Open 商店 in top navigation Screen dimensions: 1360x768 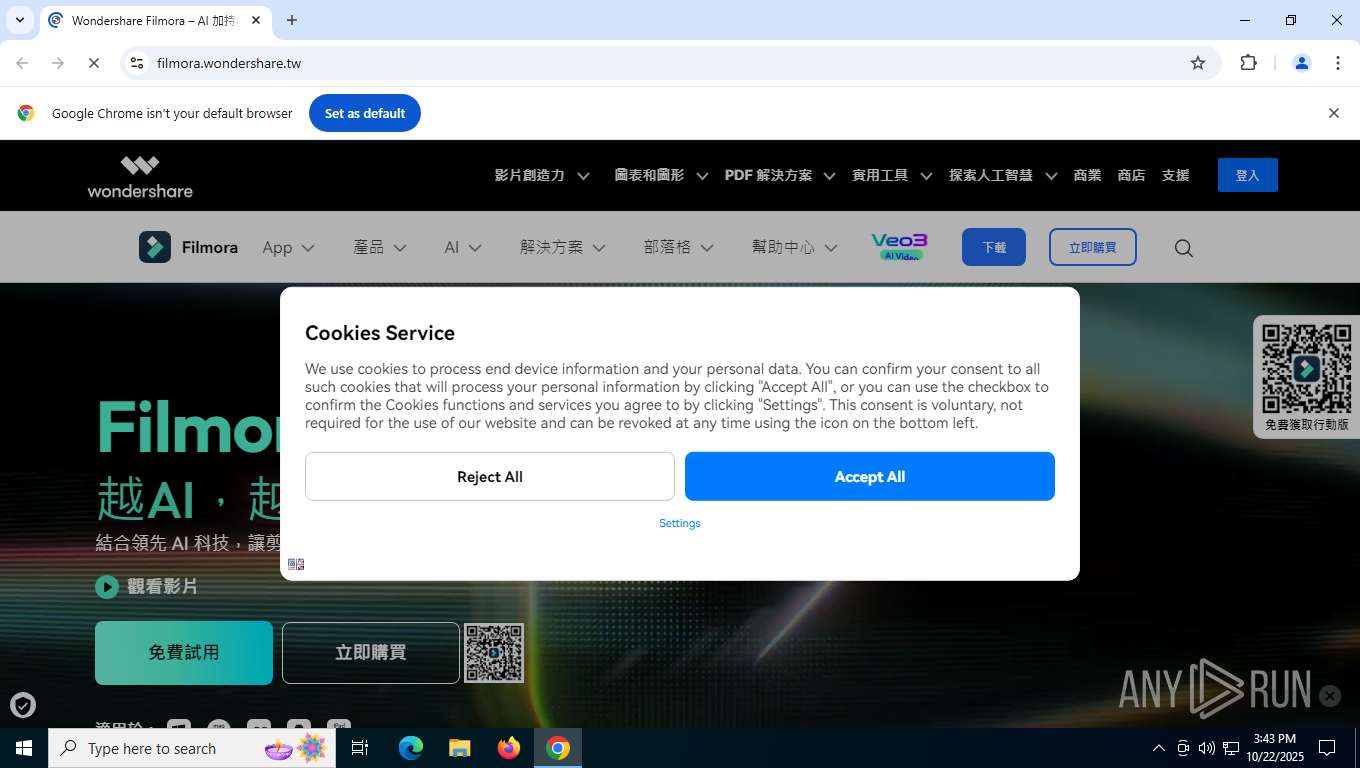(1131, 175)
